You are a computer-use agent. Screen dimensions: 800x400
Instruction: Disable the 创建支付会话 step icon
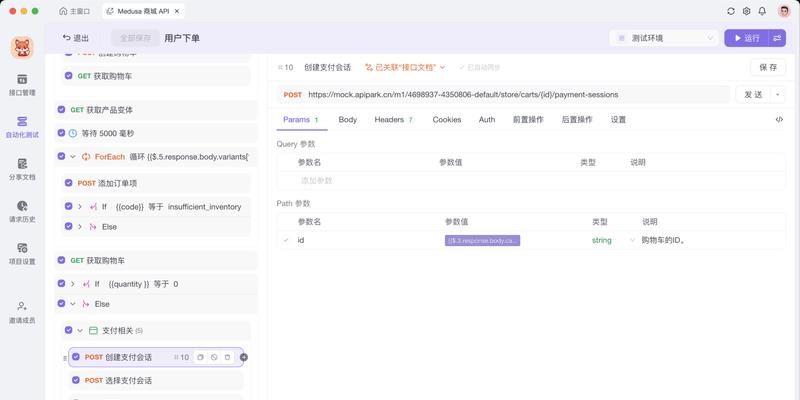click(x=214, y=357)
